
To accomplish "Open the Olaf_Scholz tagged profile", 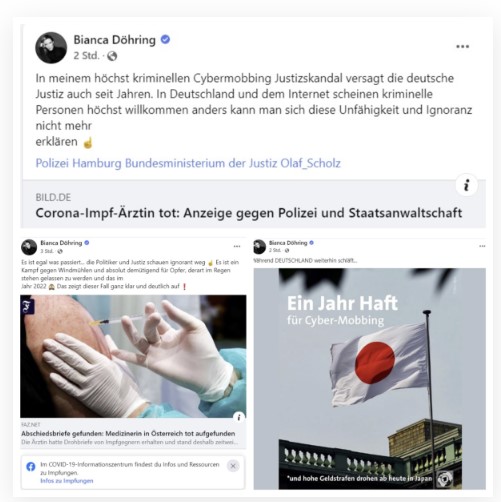I will (310, 163).
